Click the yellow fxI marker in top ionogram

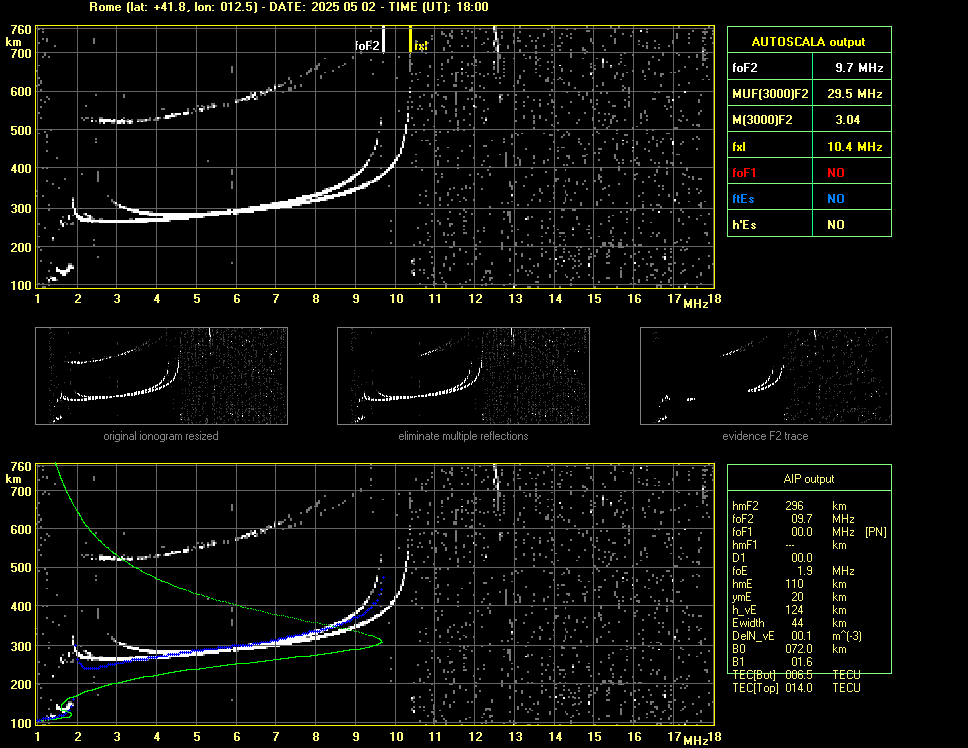pos(411,39)
